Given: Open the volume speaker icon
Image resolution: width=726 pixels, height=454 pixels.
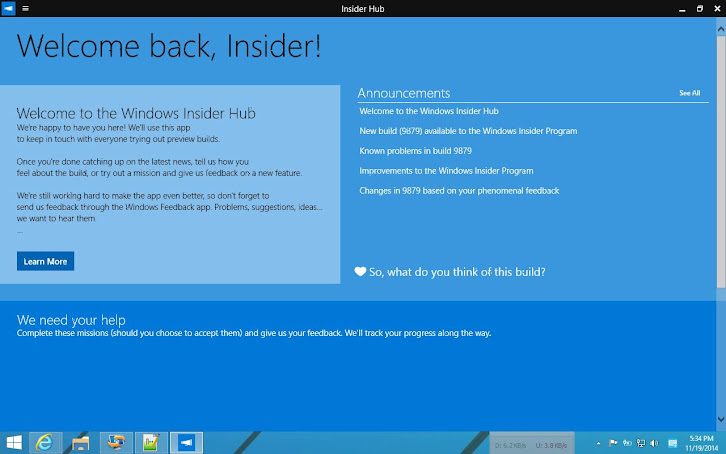Looking at the screenshot, I should (x=654, y=443).
